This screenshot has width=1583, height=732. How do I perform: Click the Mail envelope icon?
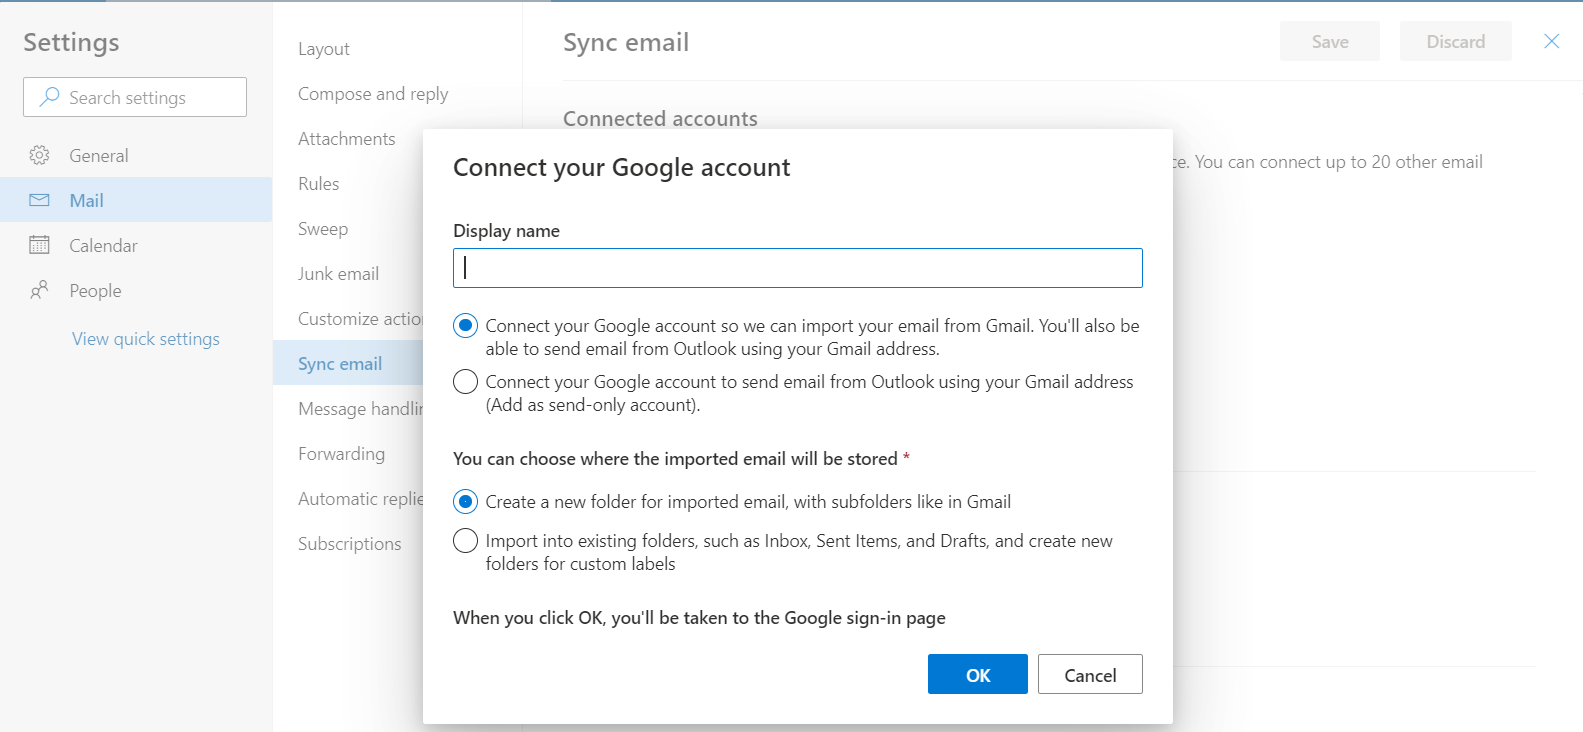tap(39, 200)
